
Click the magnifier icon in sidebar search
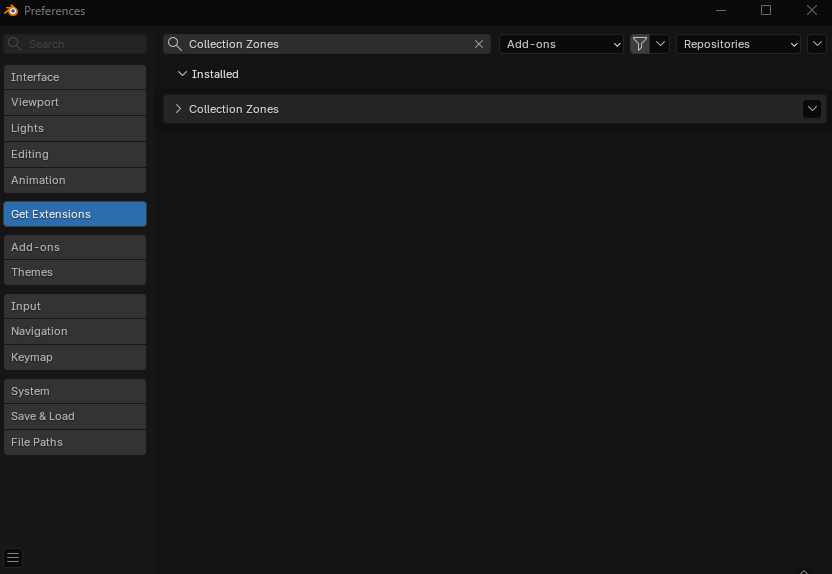(14, 44)
